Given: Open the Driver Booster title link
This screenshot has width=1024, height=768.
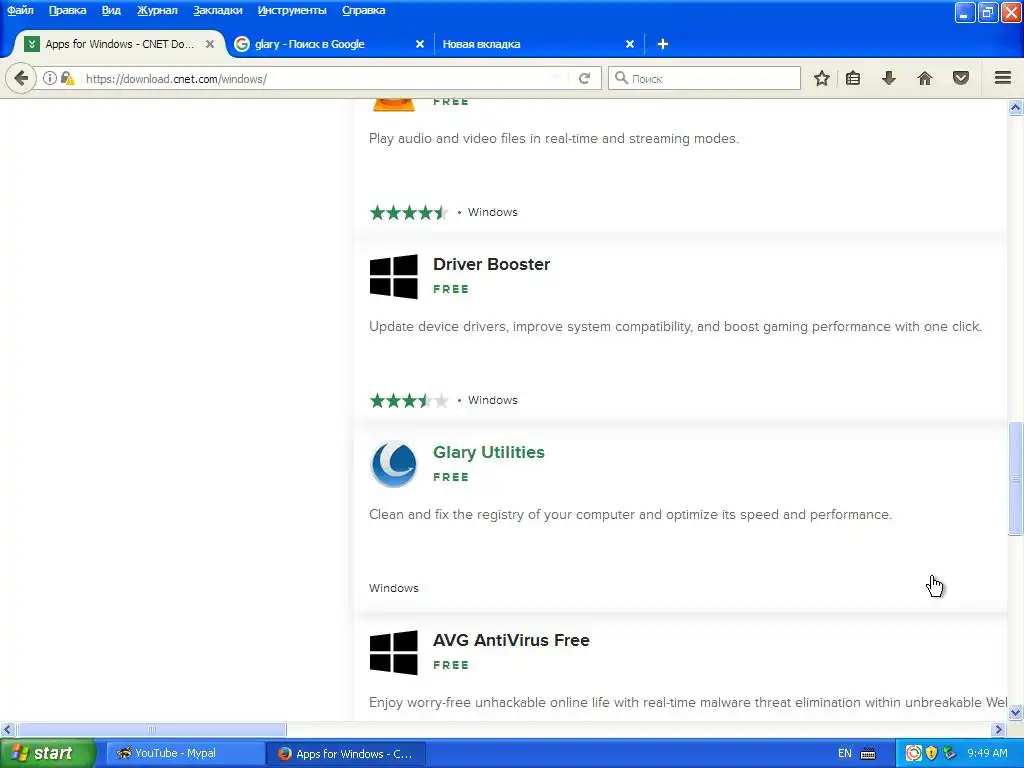Looking at the screenshot, I should tap(491, 264).
